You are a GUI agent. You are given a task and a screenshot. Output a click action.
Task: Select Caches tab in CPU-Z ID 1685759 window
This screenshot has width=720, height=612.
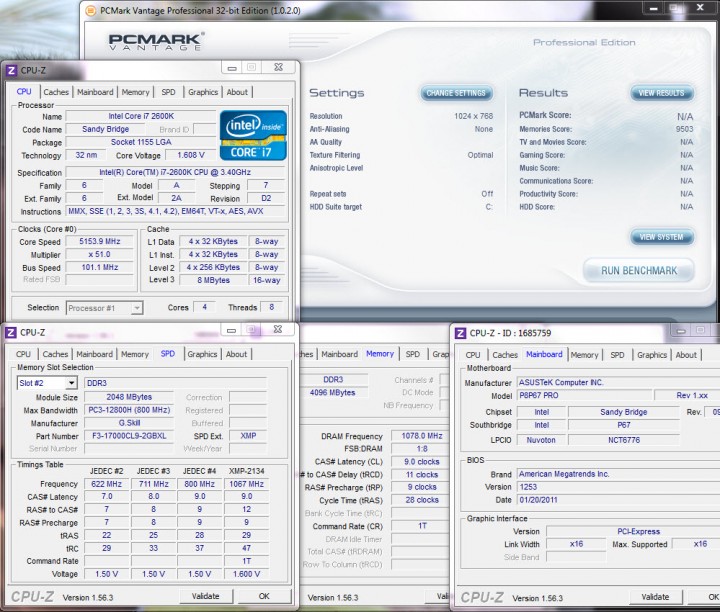click(505, 355)
